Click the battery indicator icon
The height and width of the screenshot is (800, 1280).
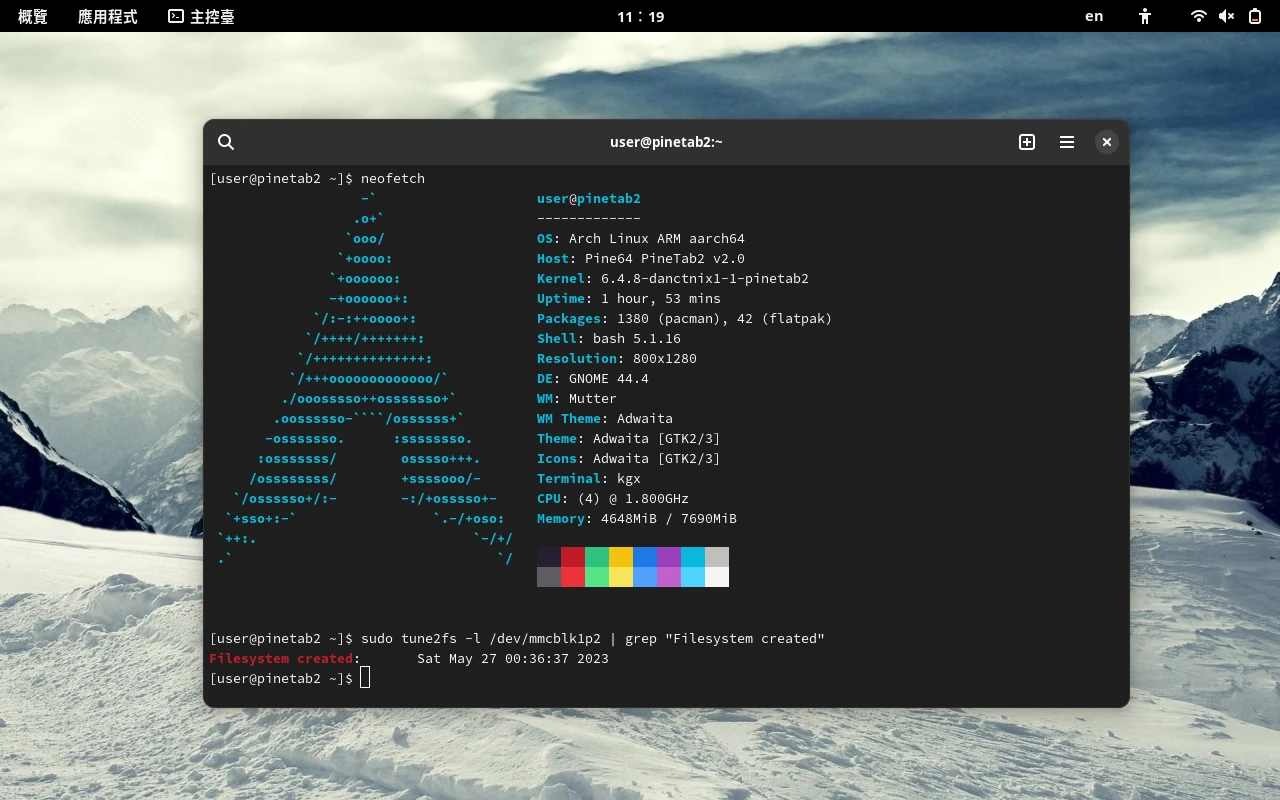1254,16
